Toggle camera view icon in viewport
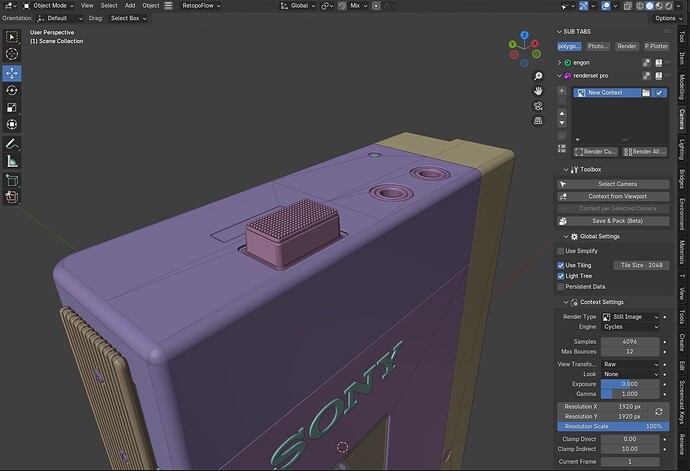 click(538, 106)
